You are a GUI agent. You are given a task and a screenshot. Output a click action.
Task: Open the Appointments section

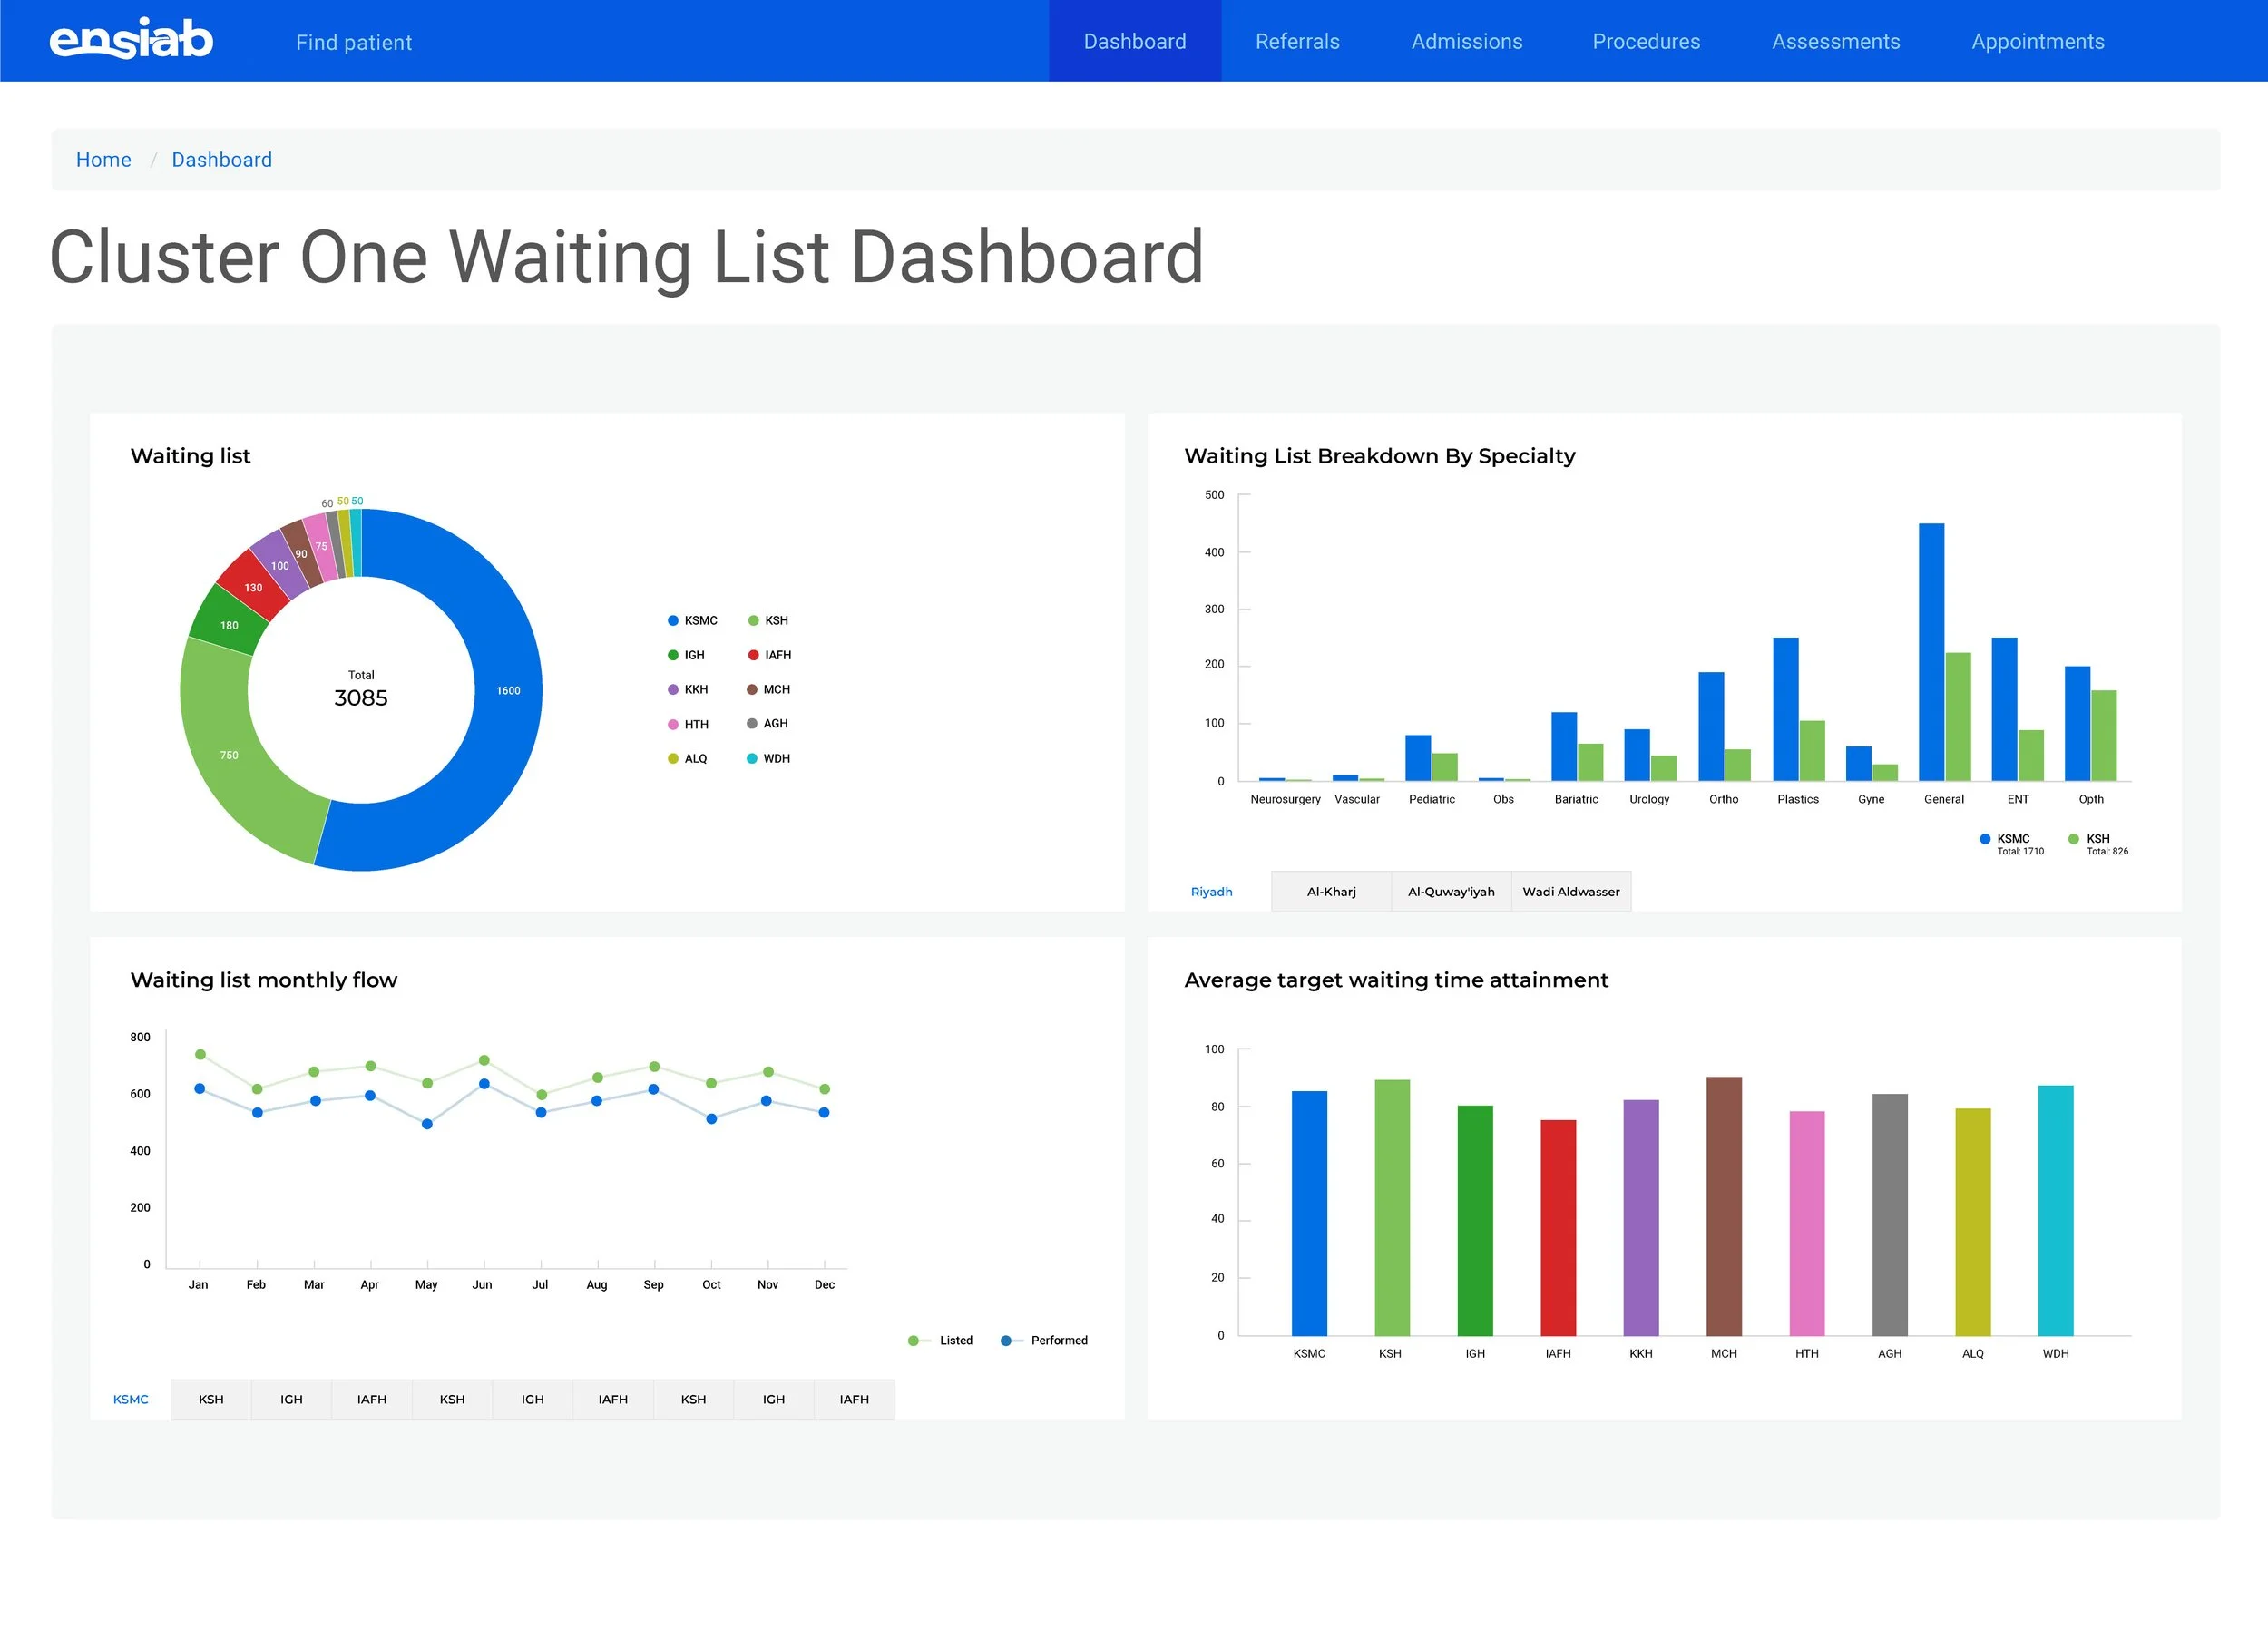tap(2037, 41)
